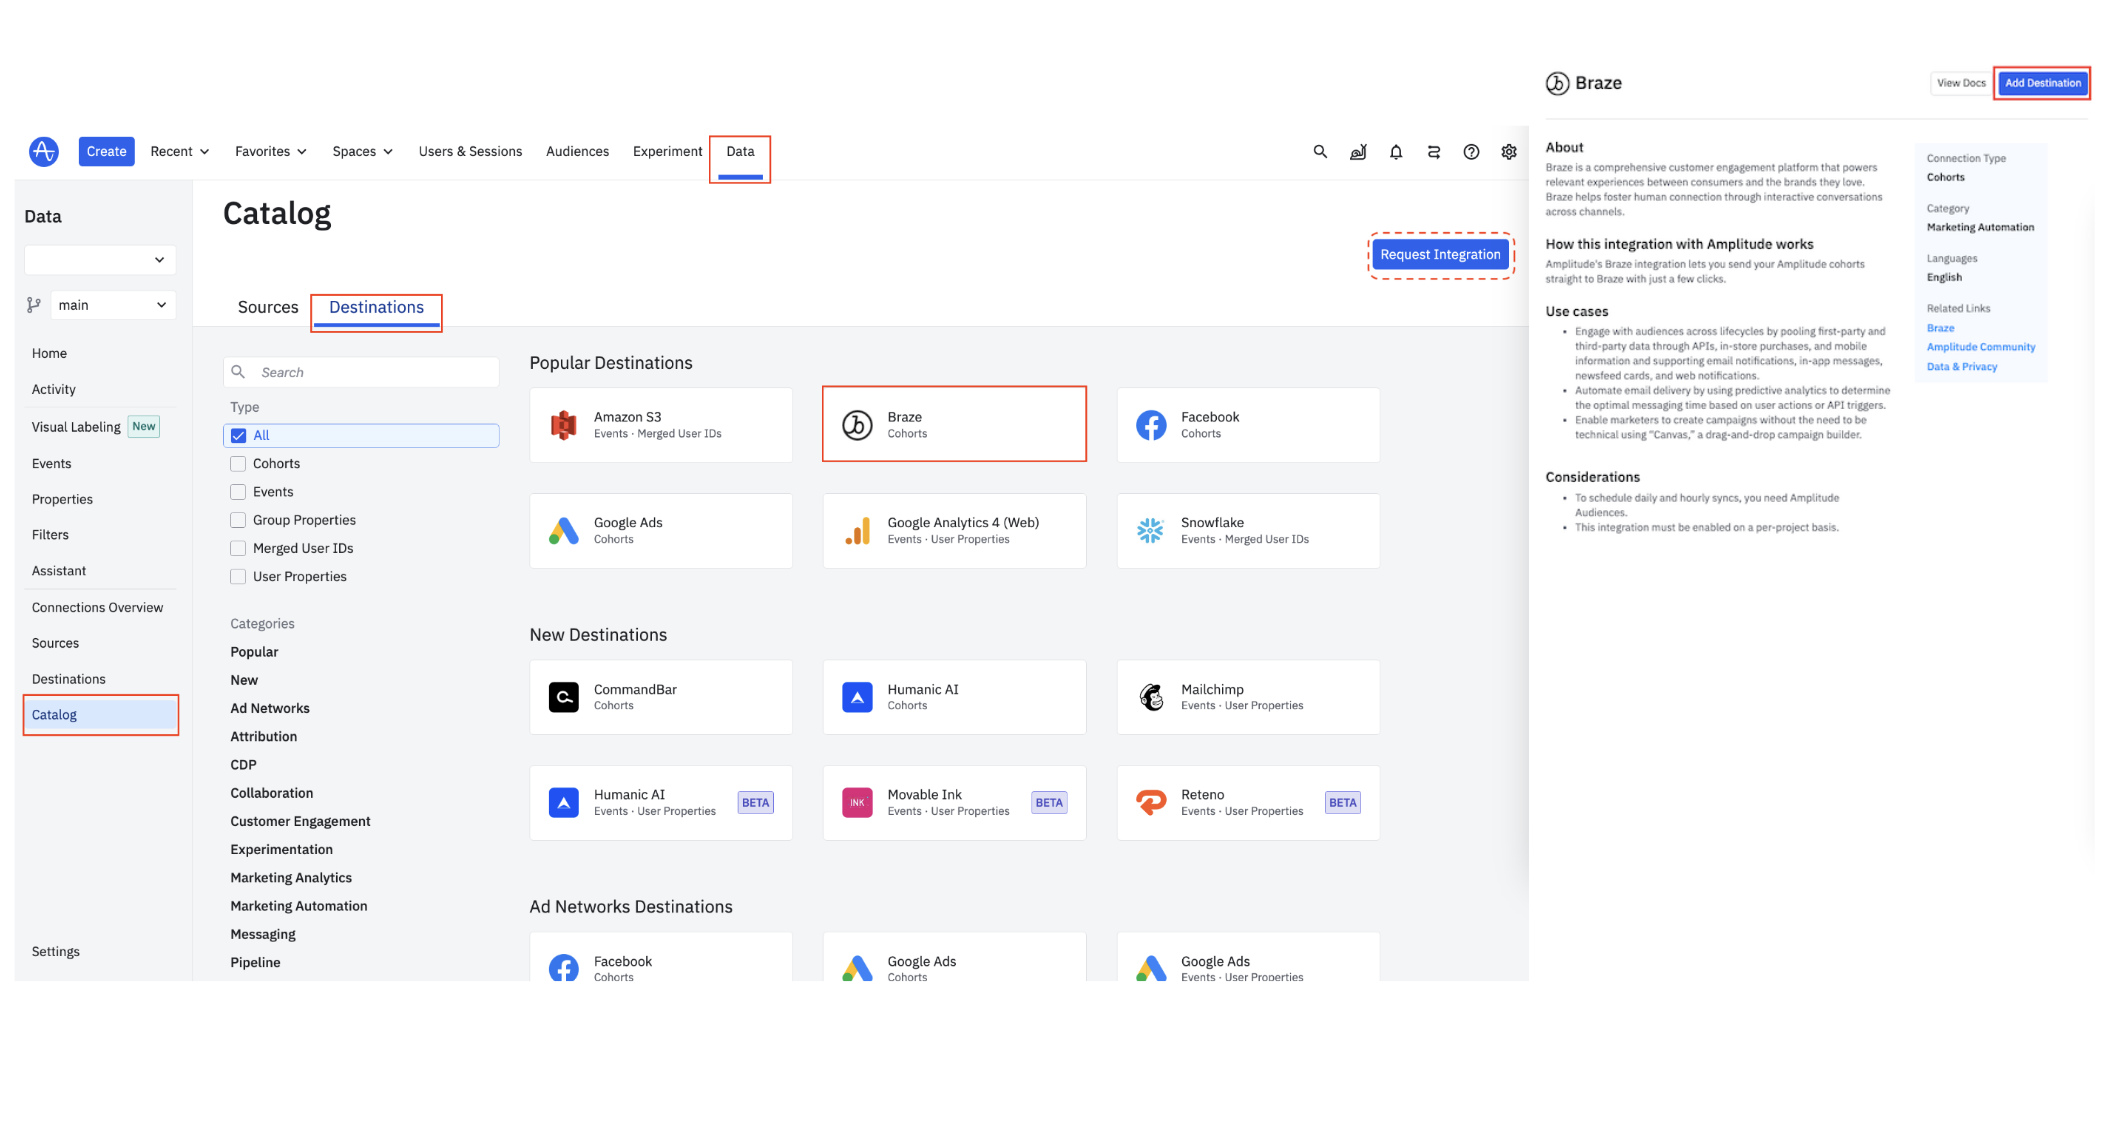Open the Experiment menu item

[667, 151]
